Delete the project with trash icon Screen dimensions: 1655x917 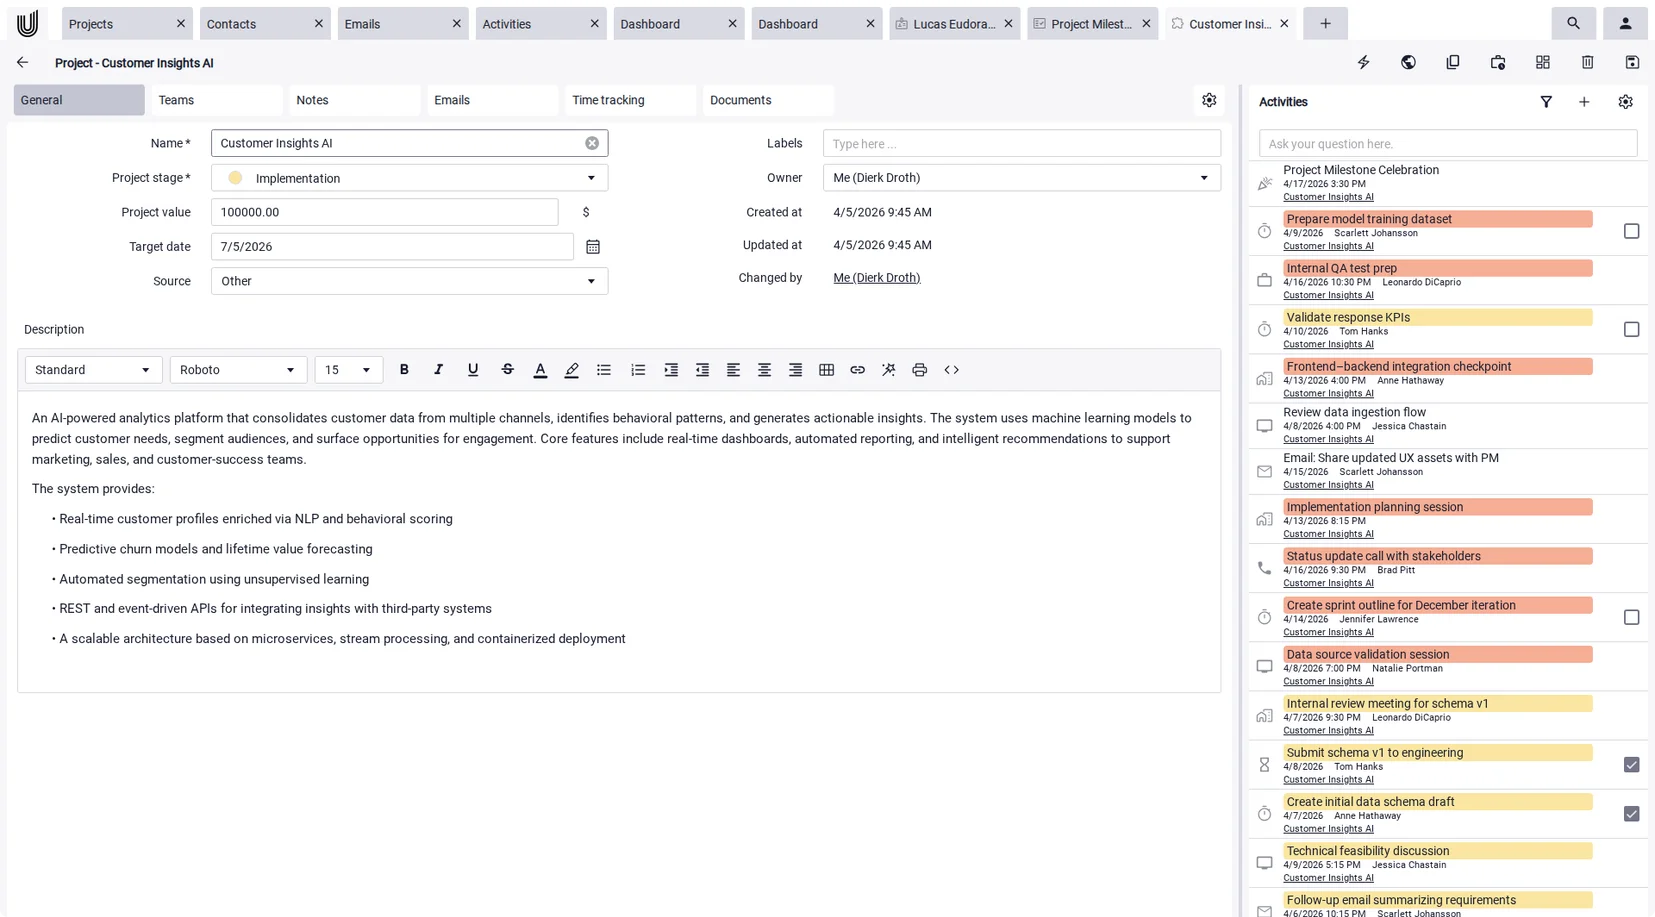(x=1587, y=62)
